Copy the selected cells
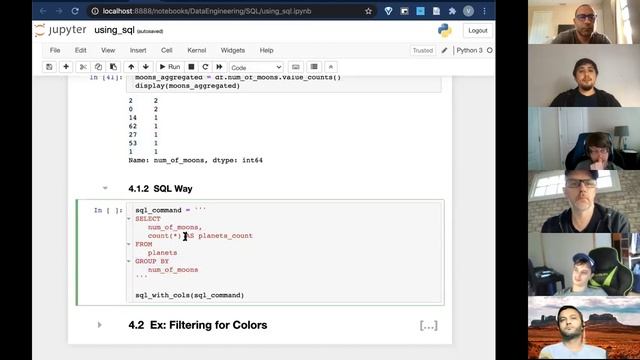Viewport: 640px width, 360px height. [x=98, y=67]
